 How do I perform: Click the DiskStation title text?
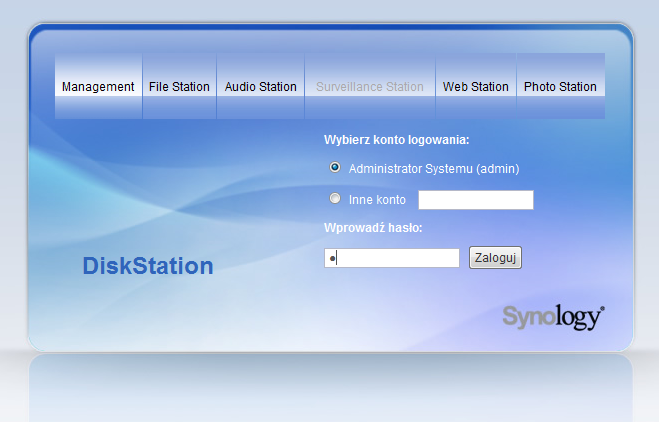click(x=148, y=266)
